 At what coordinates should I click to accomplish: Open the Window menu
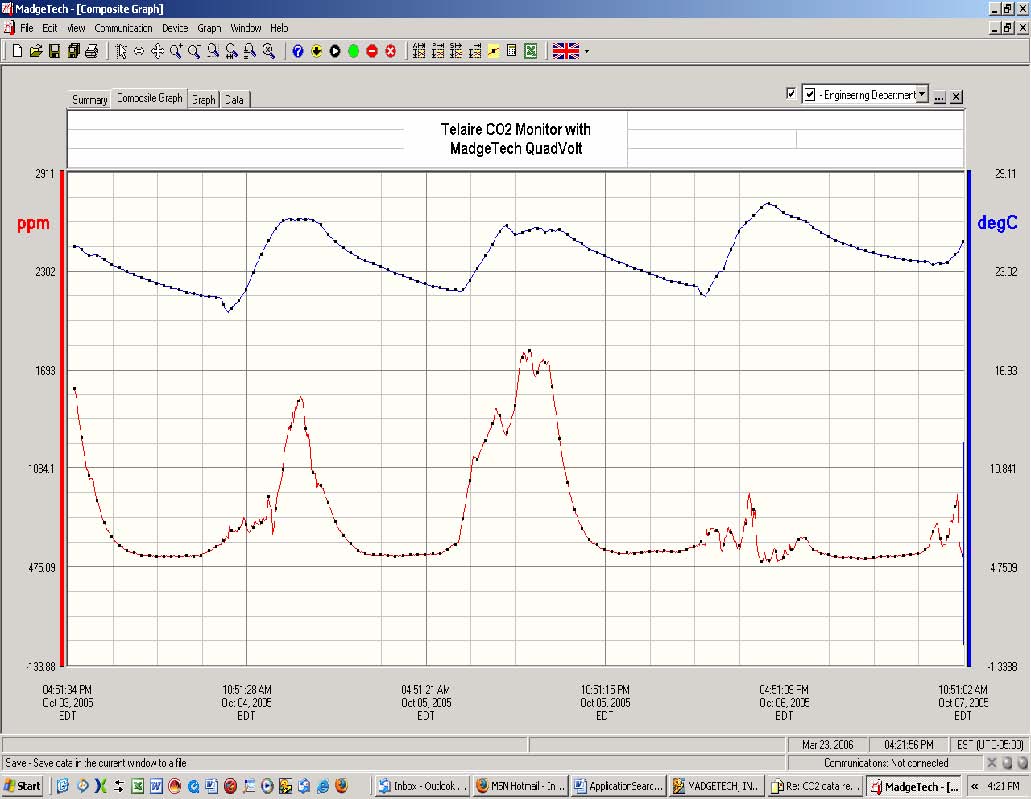point(246,28)
